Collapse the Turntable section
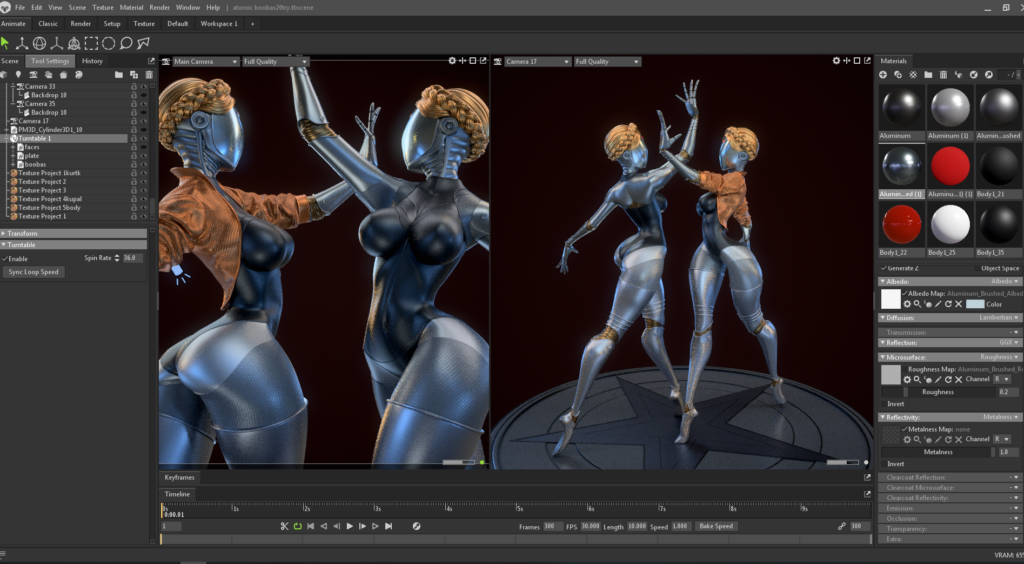The width and height of the screenshot is (1024, 564). point(4,244)
